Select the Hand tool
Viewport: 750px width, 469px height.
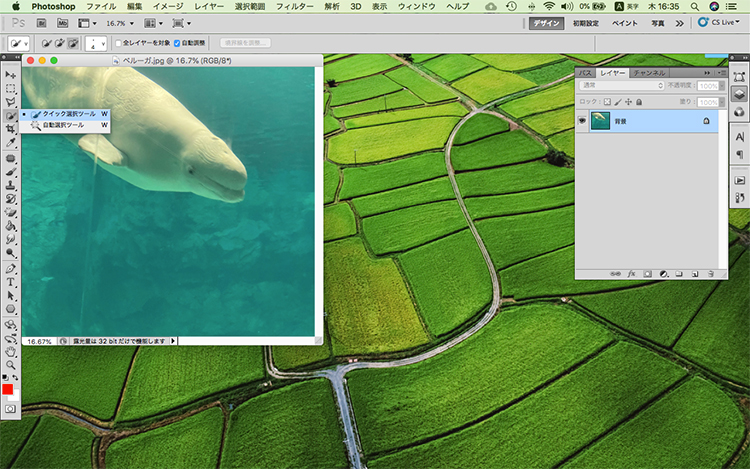(x=11, y=351)
